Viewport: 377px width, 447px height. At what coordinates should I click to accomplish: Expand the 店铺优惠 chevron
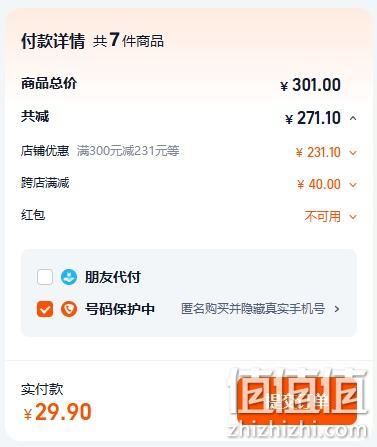pyautogui.click(x=353, y=153)
